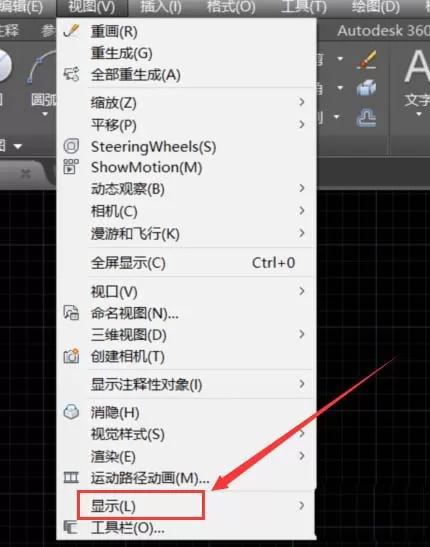
Task: Select Full Screen 全屏显示(C) Ctrl+0 item
Action: pyautogui.click(x=187, y=263)
